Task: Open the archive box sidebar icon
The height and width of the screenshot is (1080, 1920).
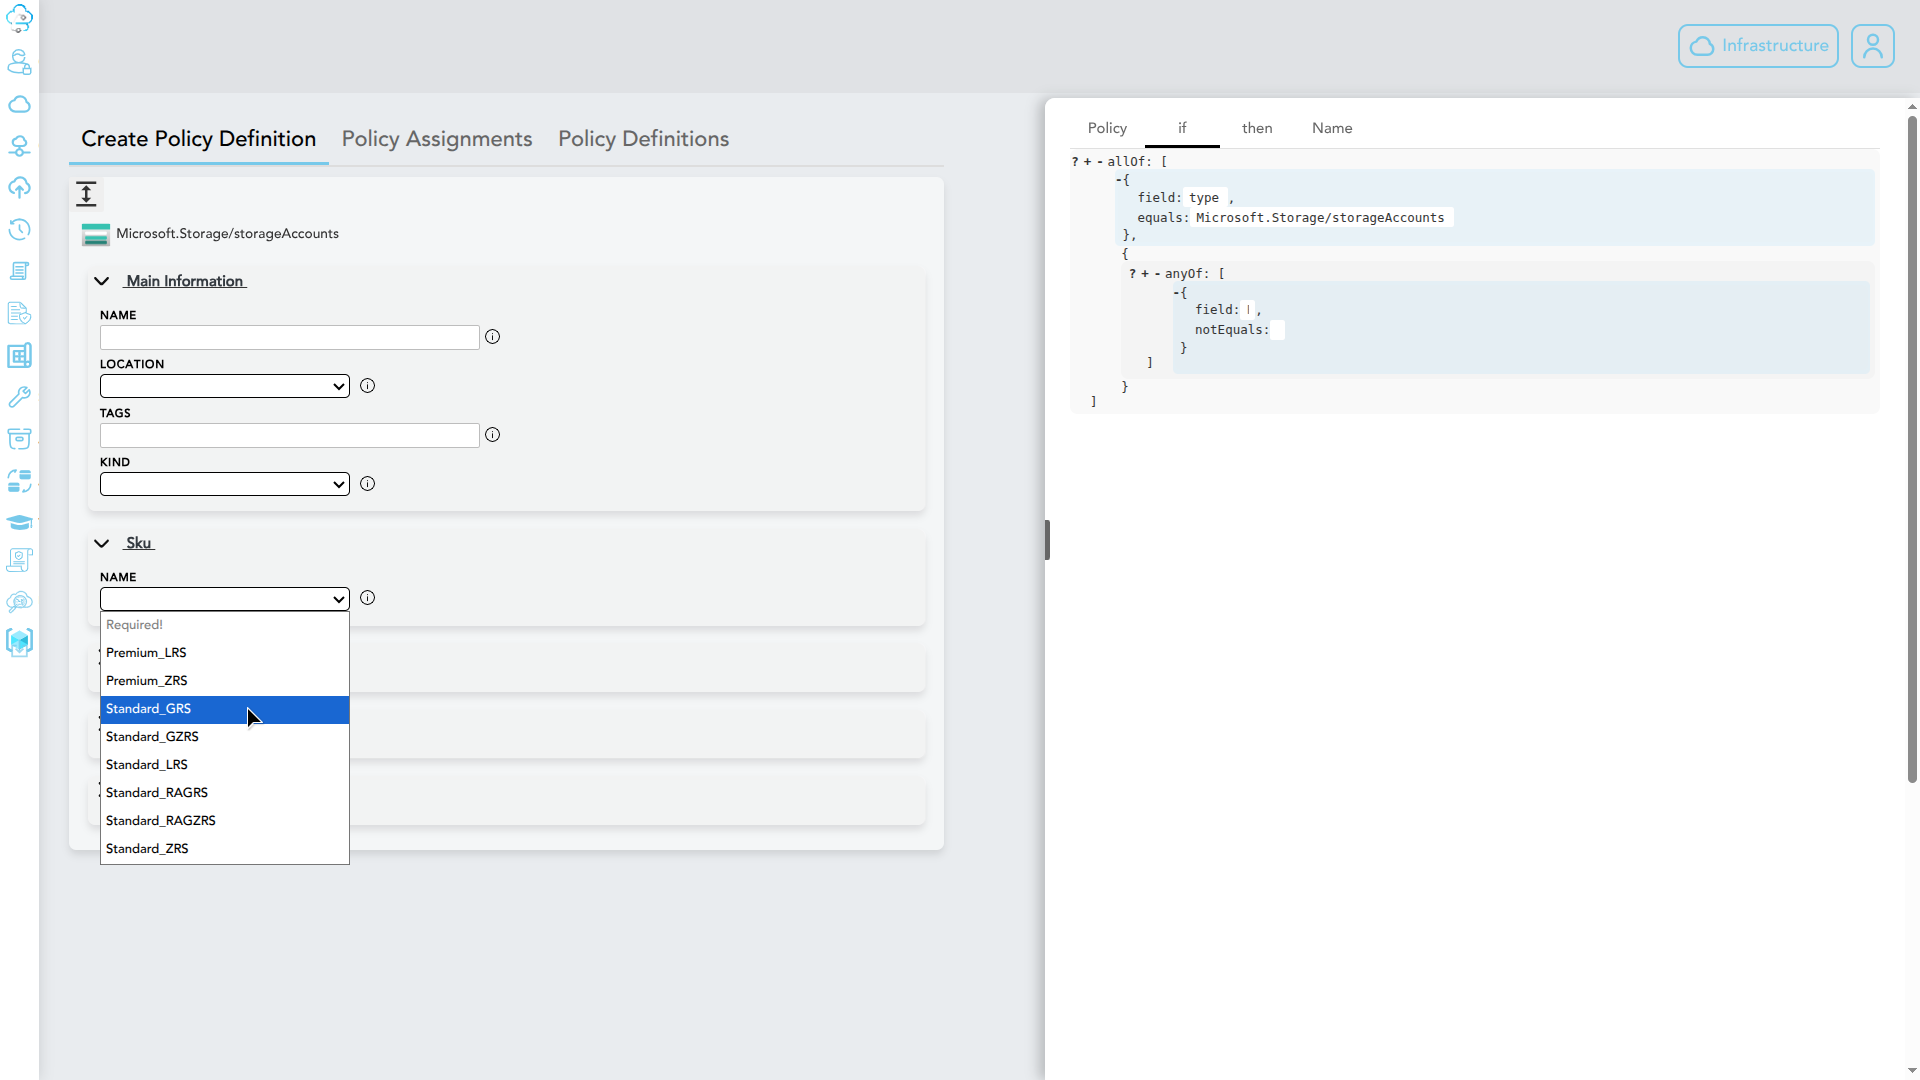Action: [19, 438]
